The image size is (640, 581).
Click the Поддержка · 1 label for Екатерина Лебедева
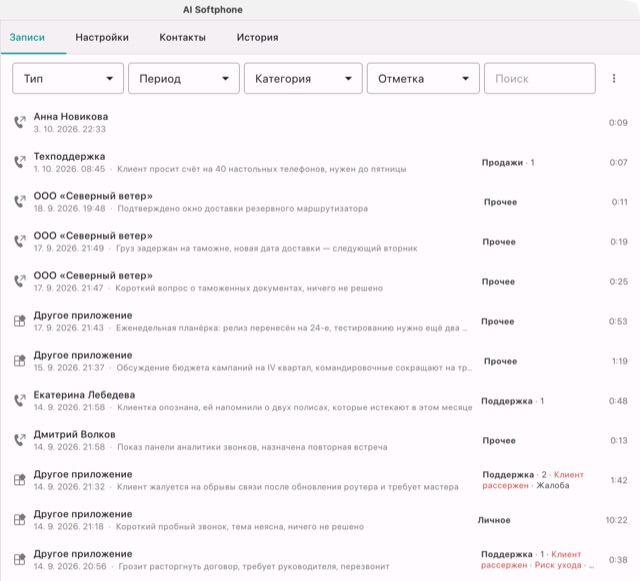(x=513, y=401)
